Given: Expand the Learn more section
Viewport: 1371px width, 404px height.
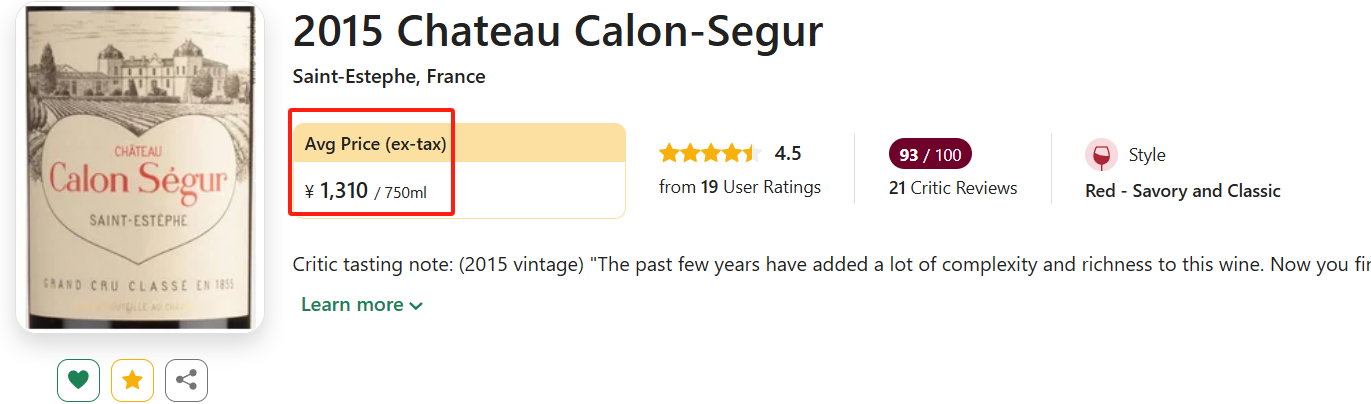Looking at the screenshot, I should pos(361,305).
